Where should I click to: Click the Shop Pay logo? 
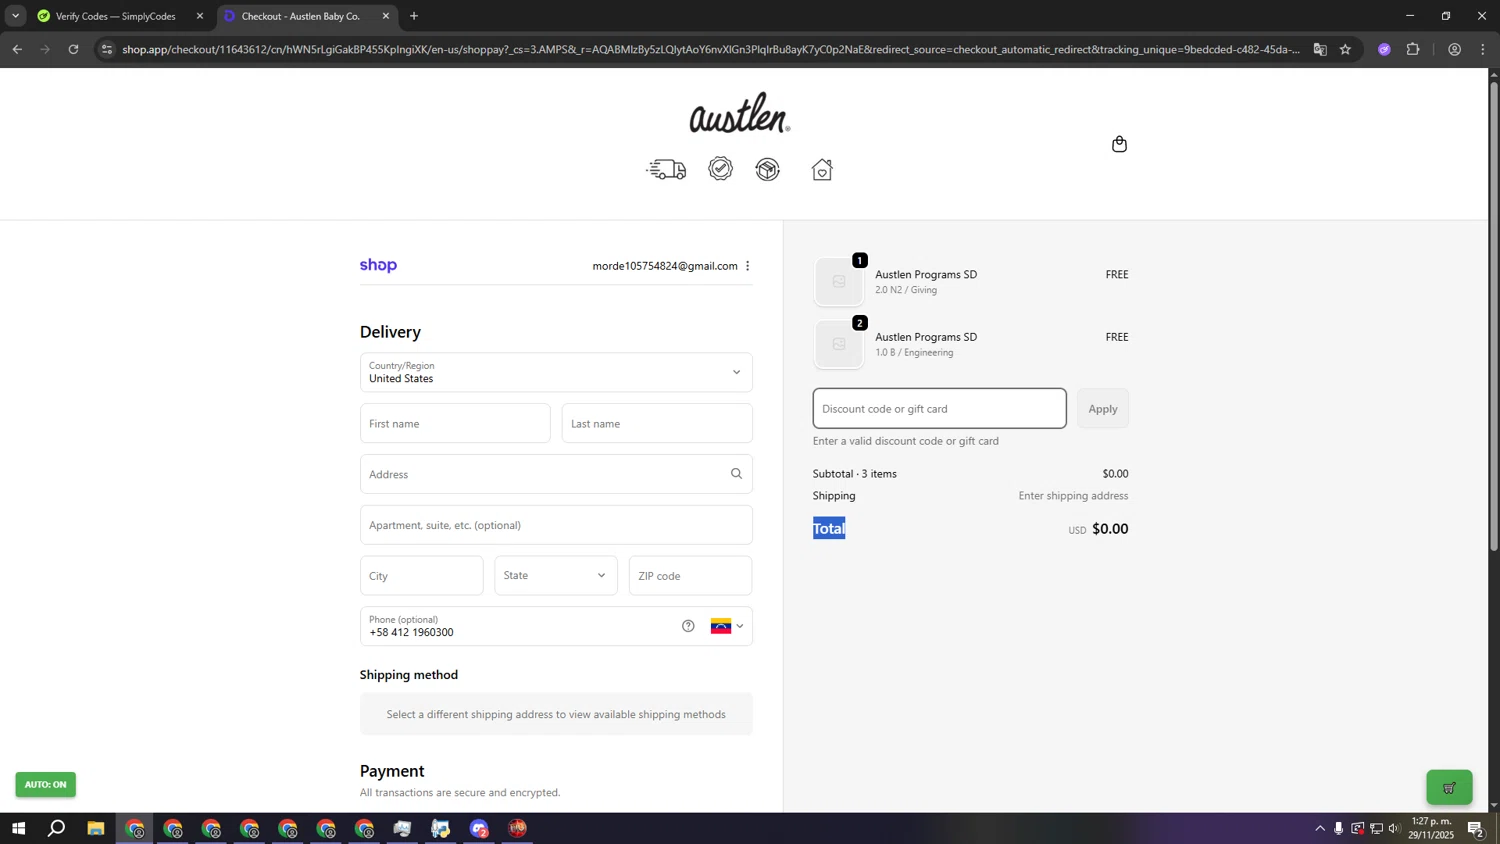click(378, 265)
